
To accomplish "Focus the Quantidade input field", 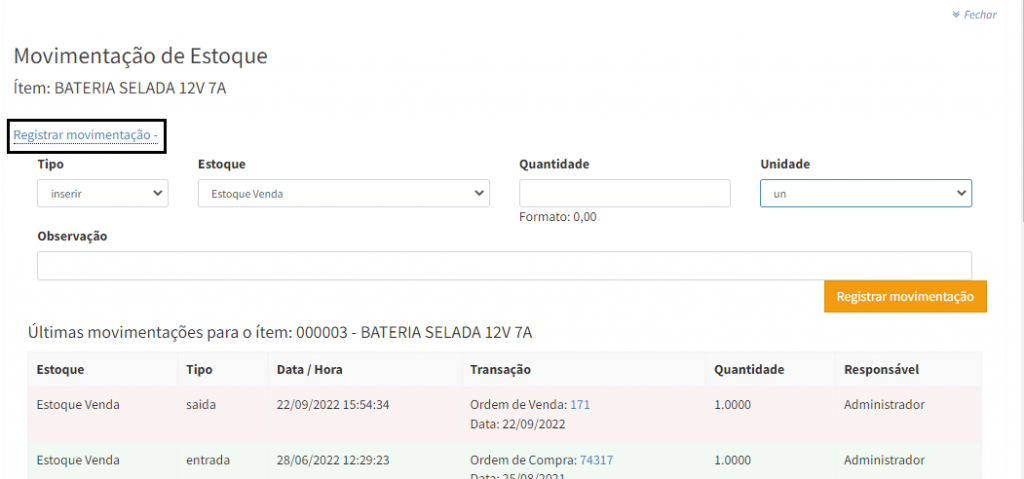I will click(x=624, y=193).
